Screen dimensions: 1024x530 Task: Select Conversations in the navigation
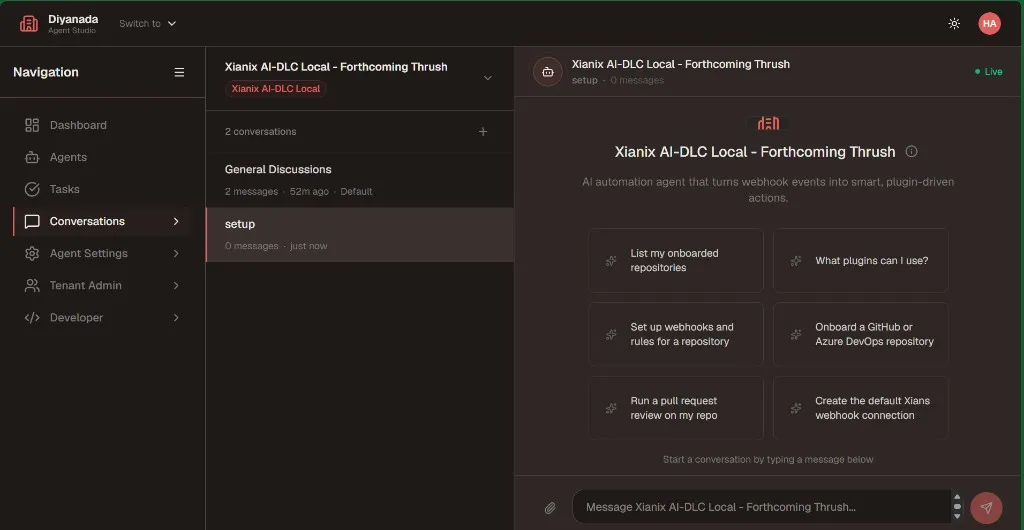pos(102,221)
